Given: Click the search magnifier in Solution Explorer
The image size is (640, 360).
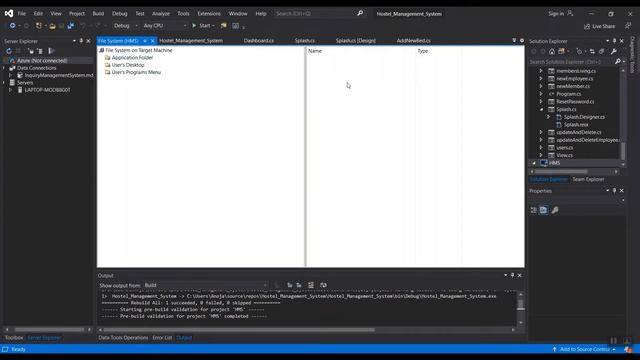Looking at the screenshot, I should tap(618, 62).
